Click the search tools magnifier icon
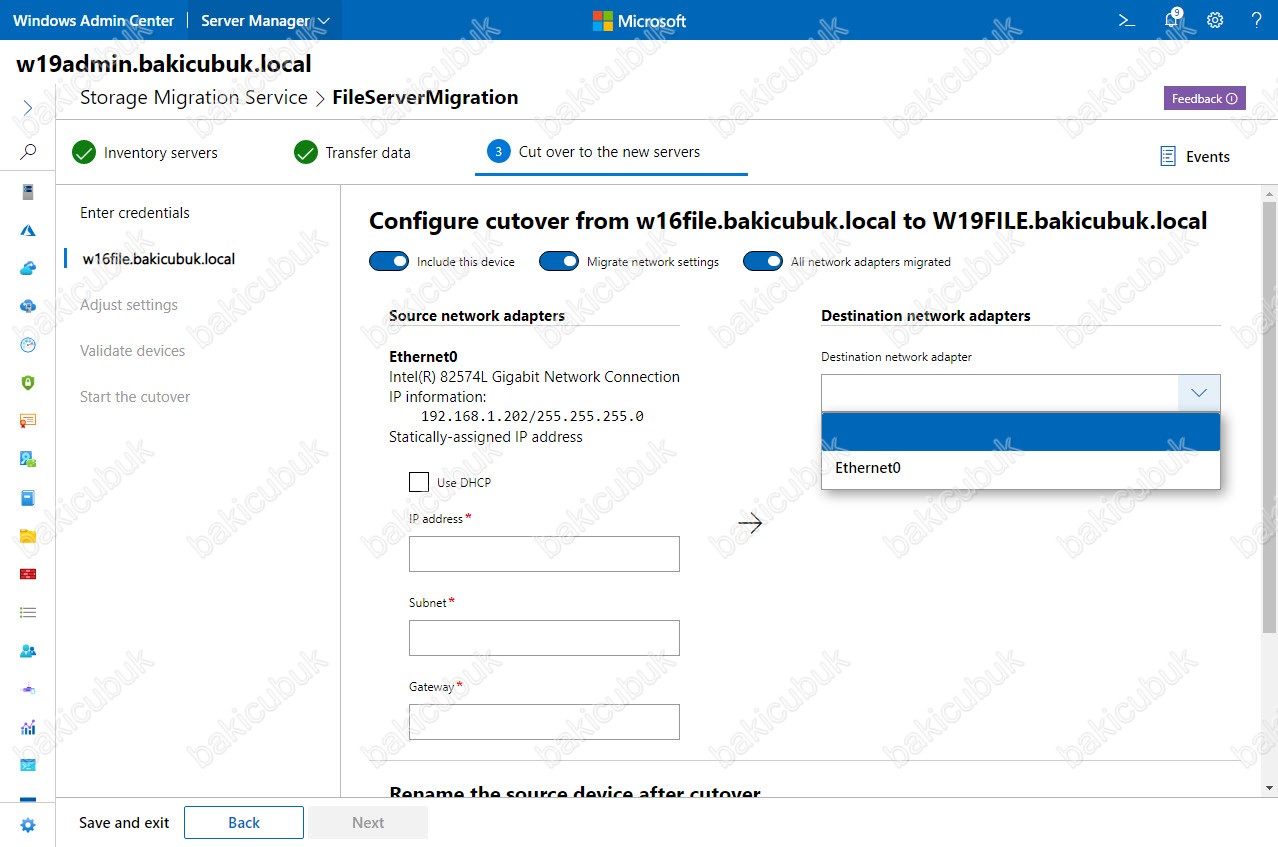This screenshot has height=847, width=1278. tap(28, 152)
